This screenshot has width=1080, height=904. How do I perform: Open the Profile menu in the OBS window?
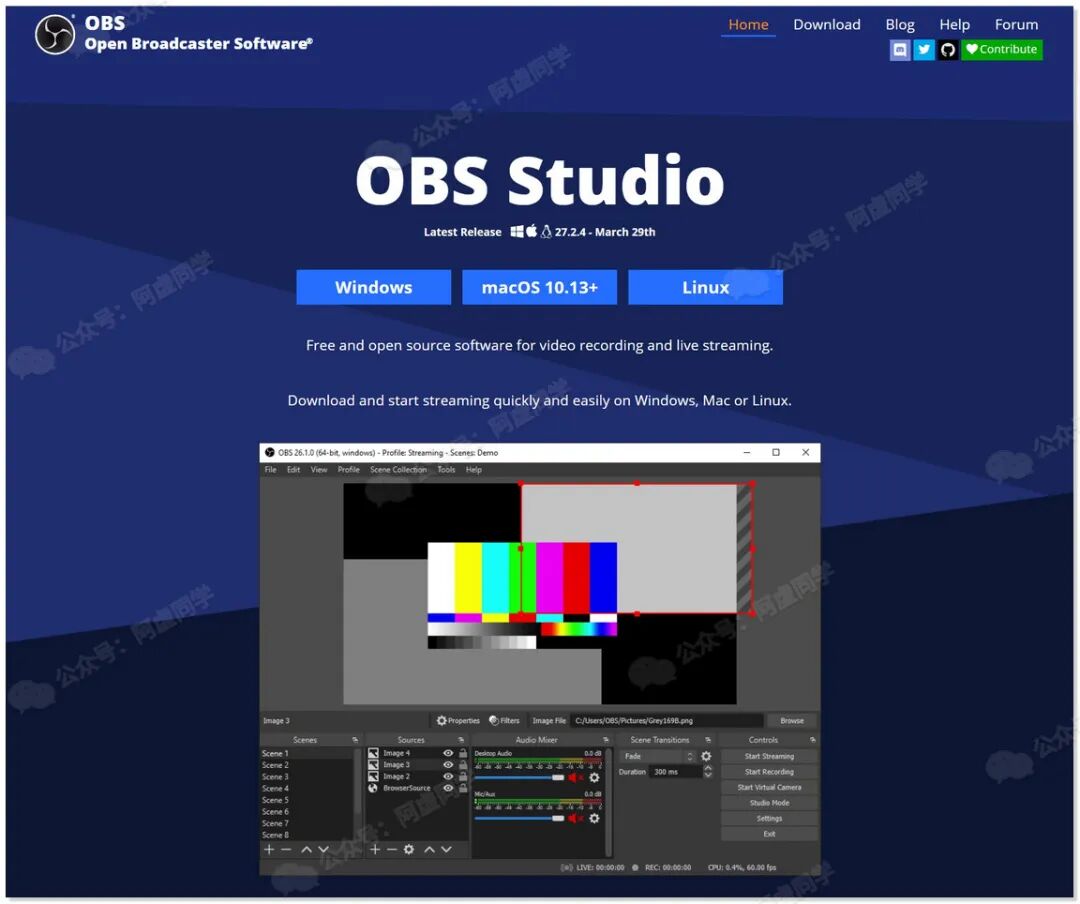pyautogui.click(x=349, y=470)
